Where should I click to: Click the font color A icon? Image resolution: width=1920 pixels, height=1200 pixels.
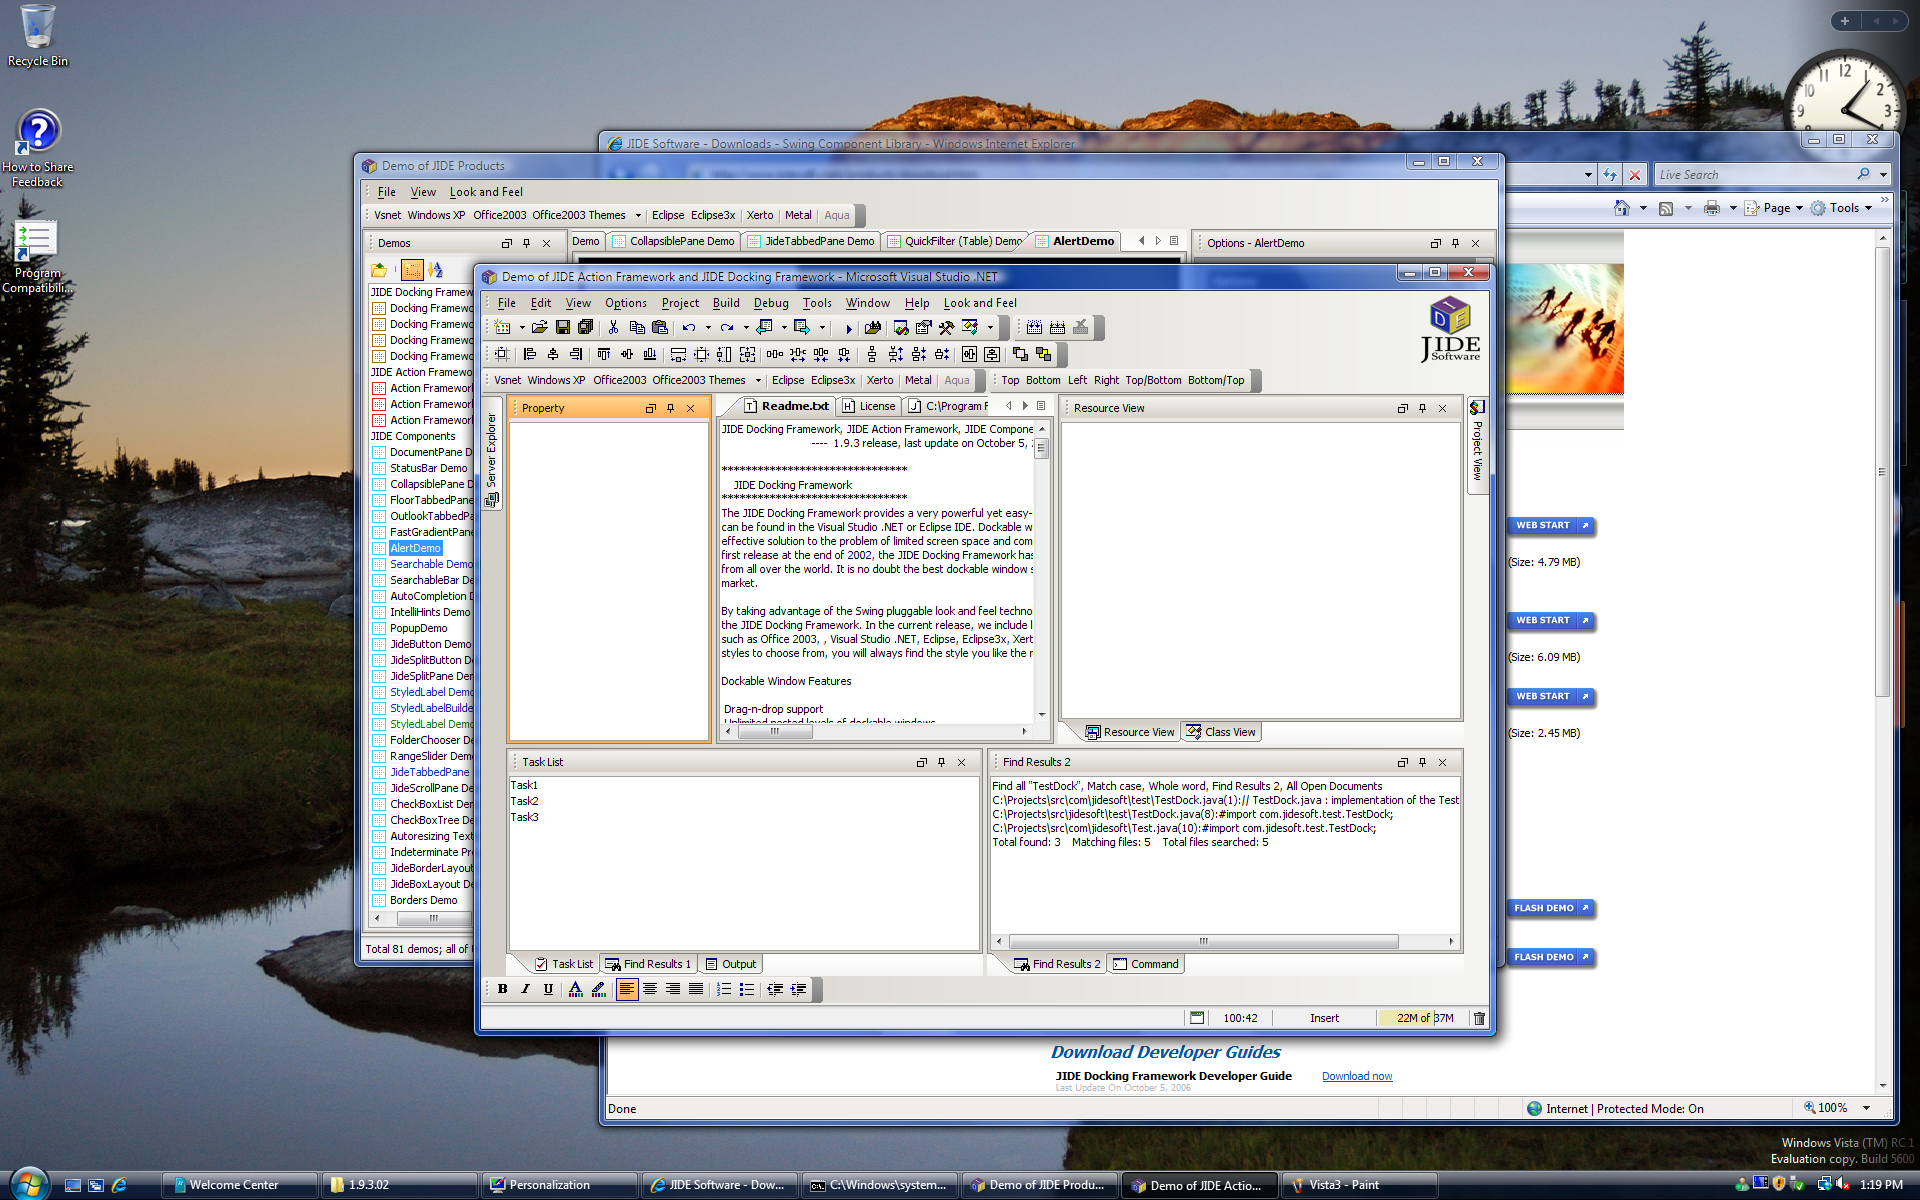pos(575,989)
